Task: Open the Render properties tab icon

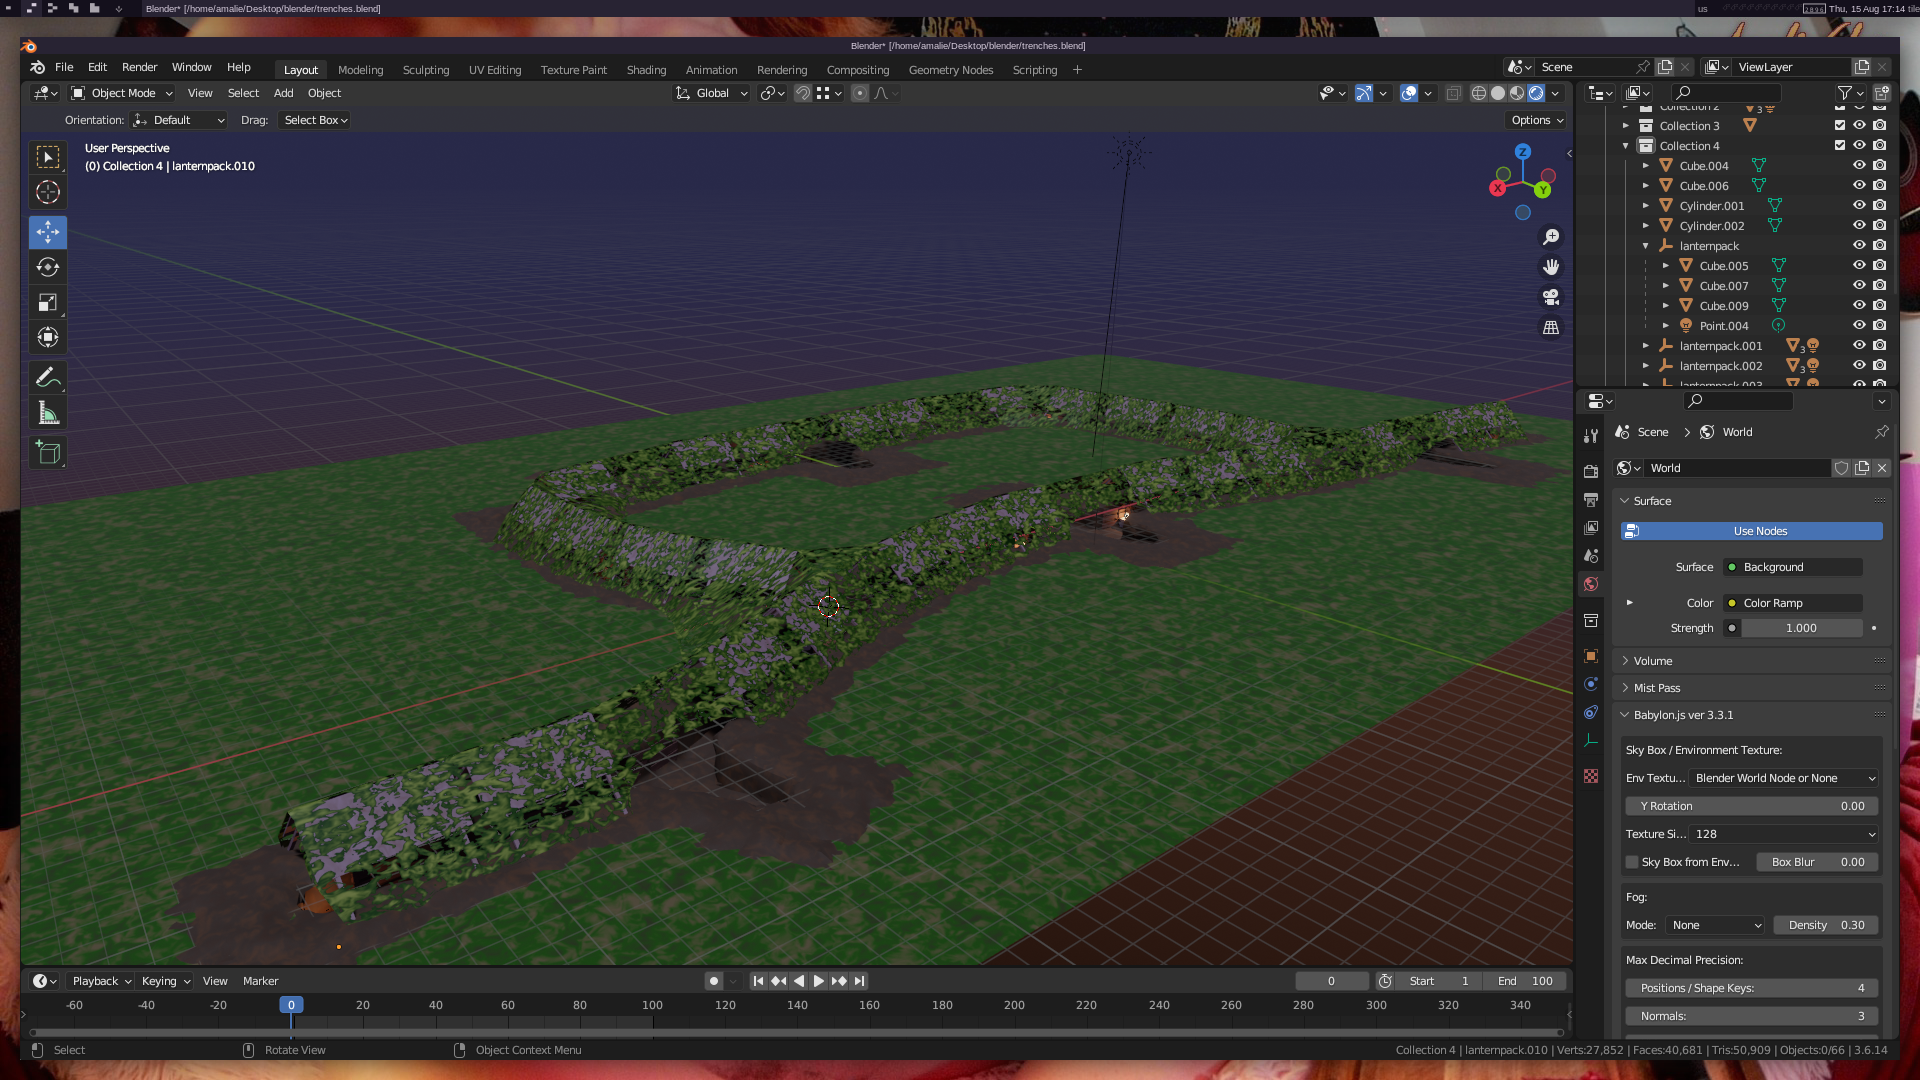Action: point(1591,471)
